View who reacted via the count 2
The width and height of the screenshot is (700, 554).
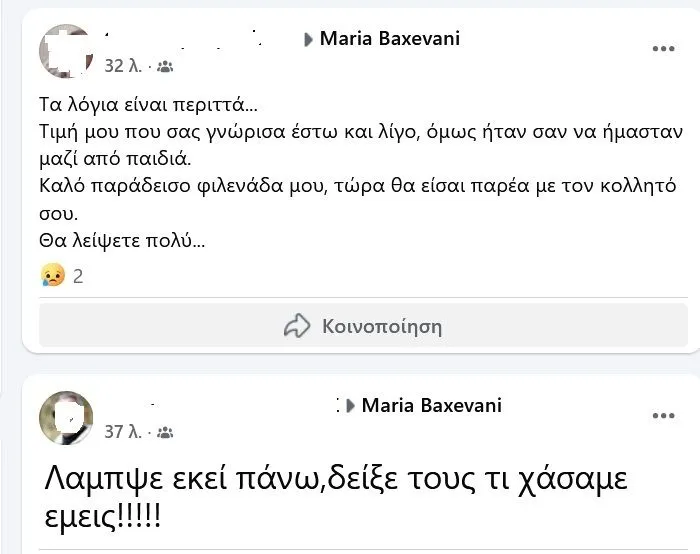click(x=78, y=276)
